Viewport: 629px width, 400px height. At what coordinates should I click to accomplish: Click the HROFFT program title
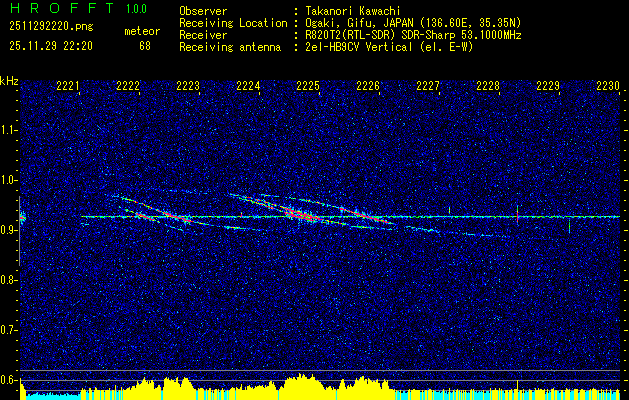(62, 8)
